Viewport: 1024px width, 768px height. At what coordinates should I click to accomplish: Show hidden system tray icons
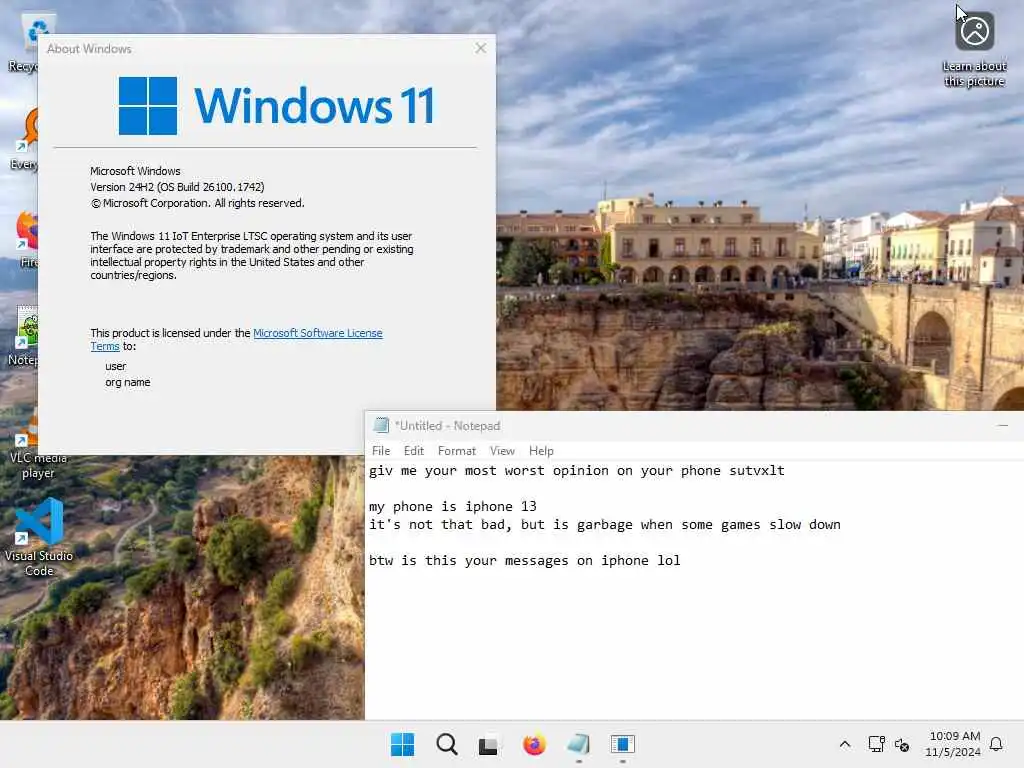[844, 744]
